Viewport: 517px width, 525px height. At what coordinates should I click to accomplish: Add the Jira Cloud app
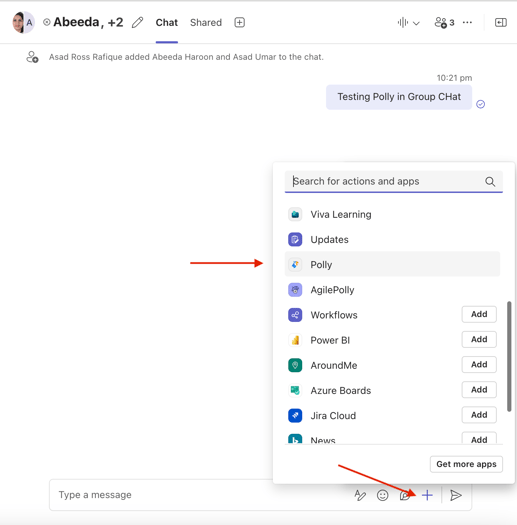click(479, 415)
